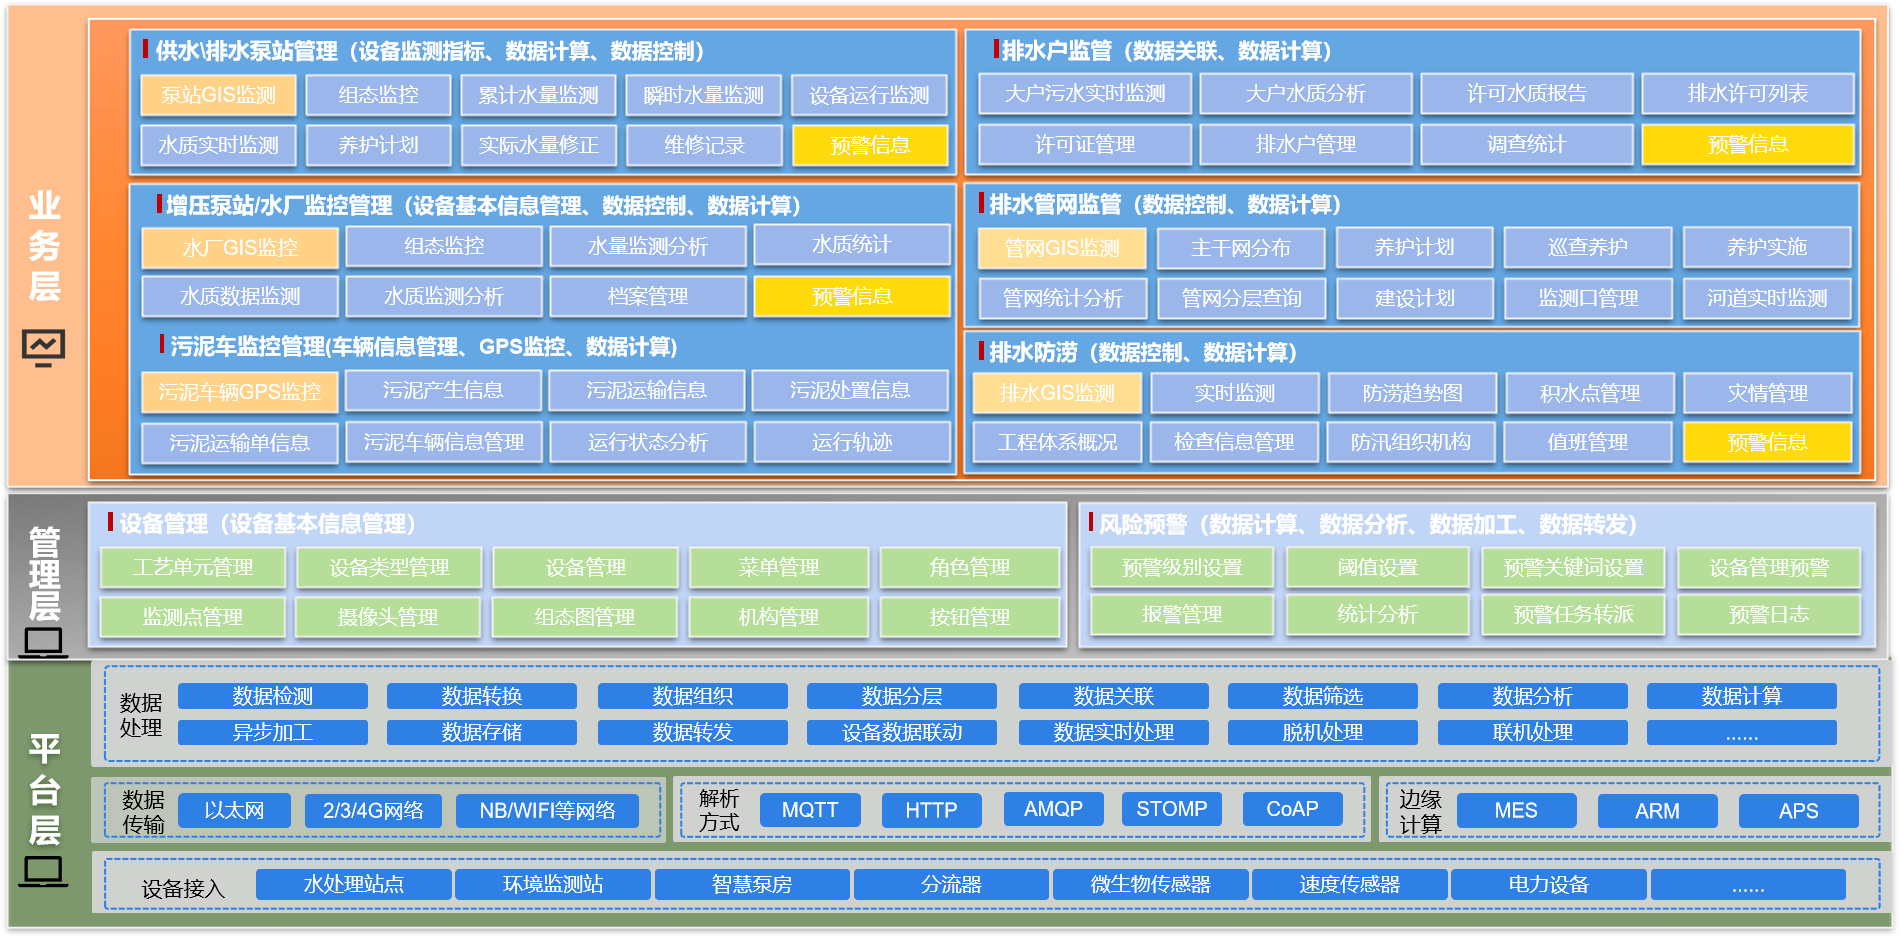Screen dimensions: 1901x939
Task: Click the monitor chart icon under 业务层
Action: pos(43,347)
